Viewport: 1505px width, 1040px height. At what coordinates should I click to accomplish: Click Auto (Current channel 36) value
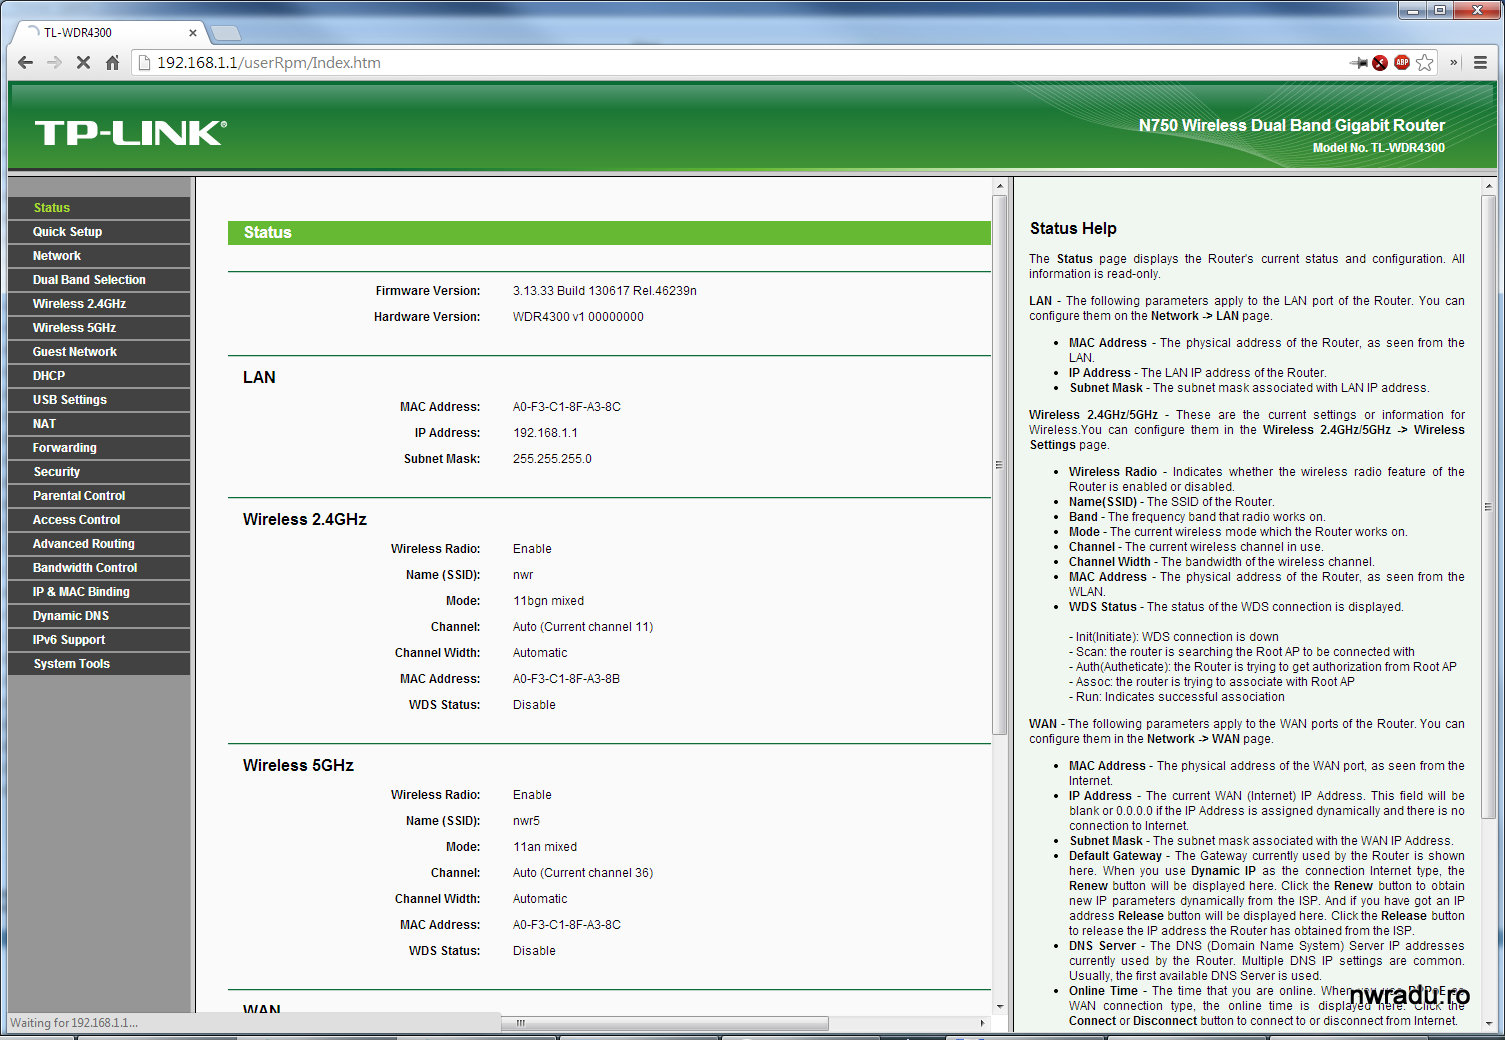click(583, 873)
